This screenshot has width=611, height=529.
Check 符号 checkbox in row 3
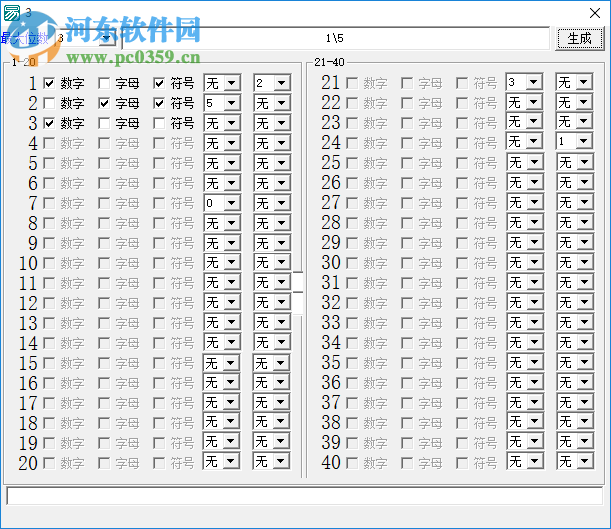159,123
